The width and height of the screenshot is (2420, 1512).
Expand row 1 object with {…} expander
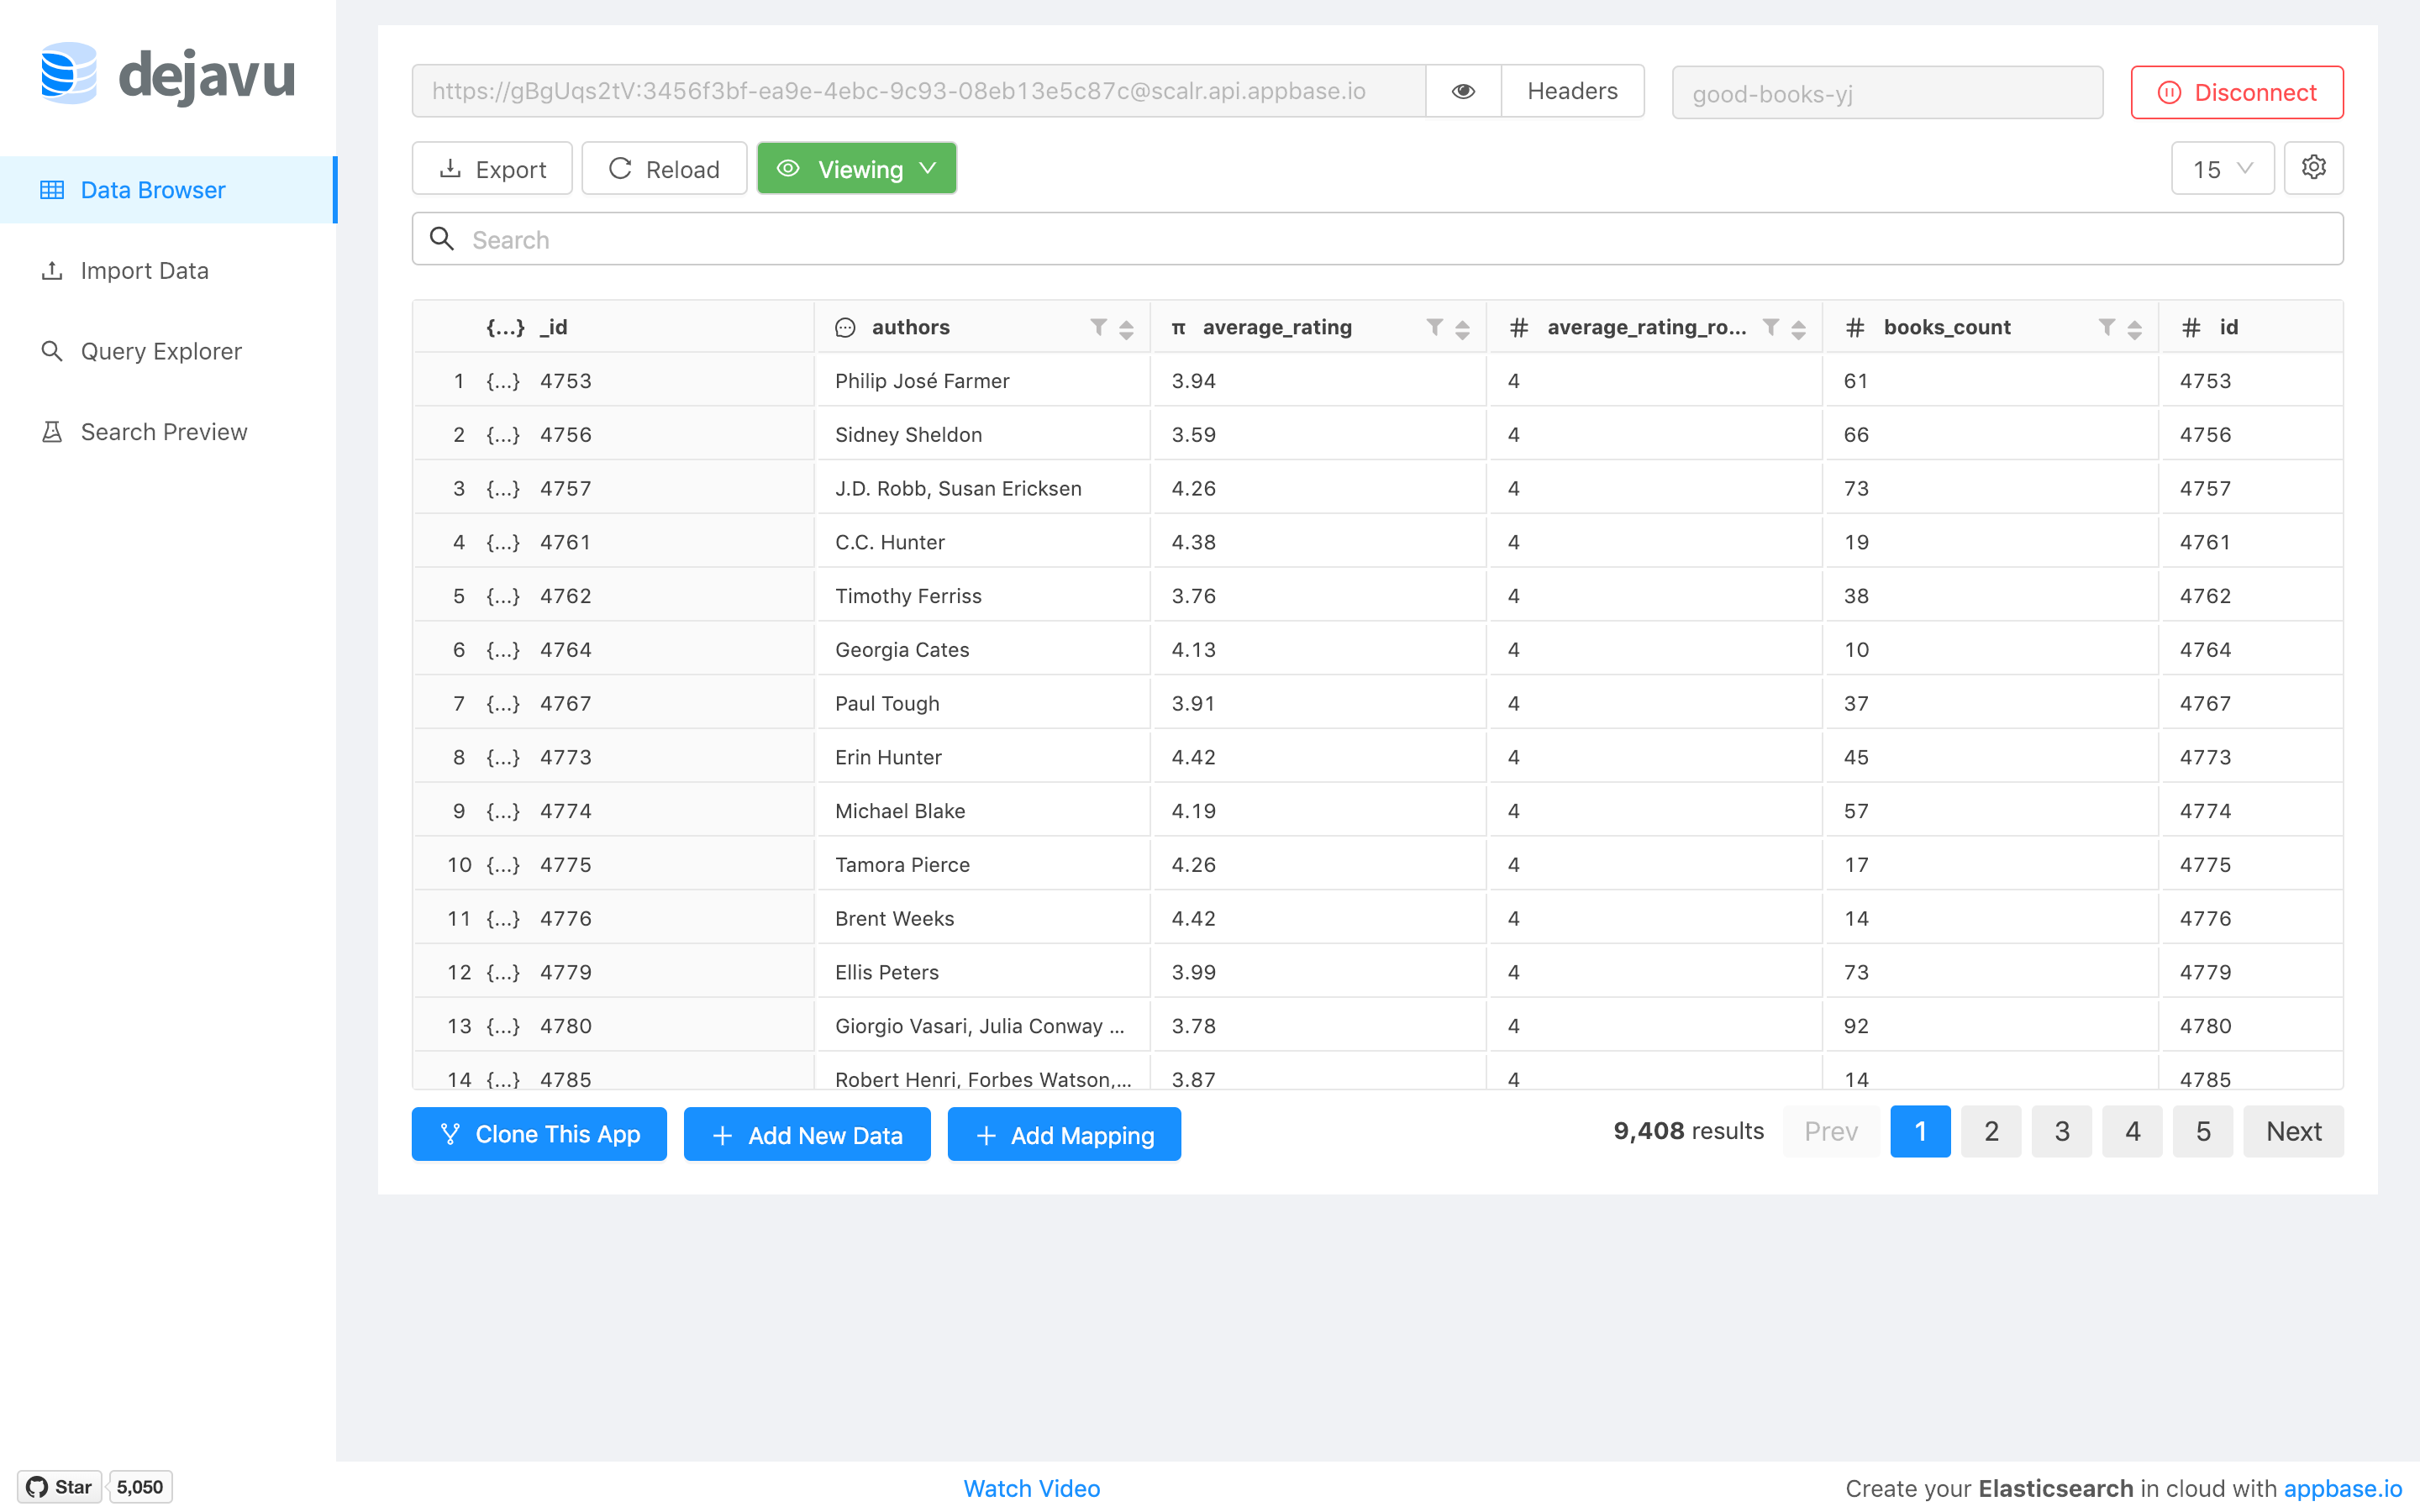click(503, 380)
